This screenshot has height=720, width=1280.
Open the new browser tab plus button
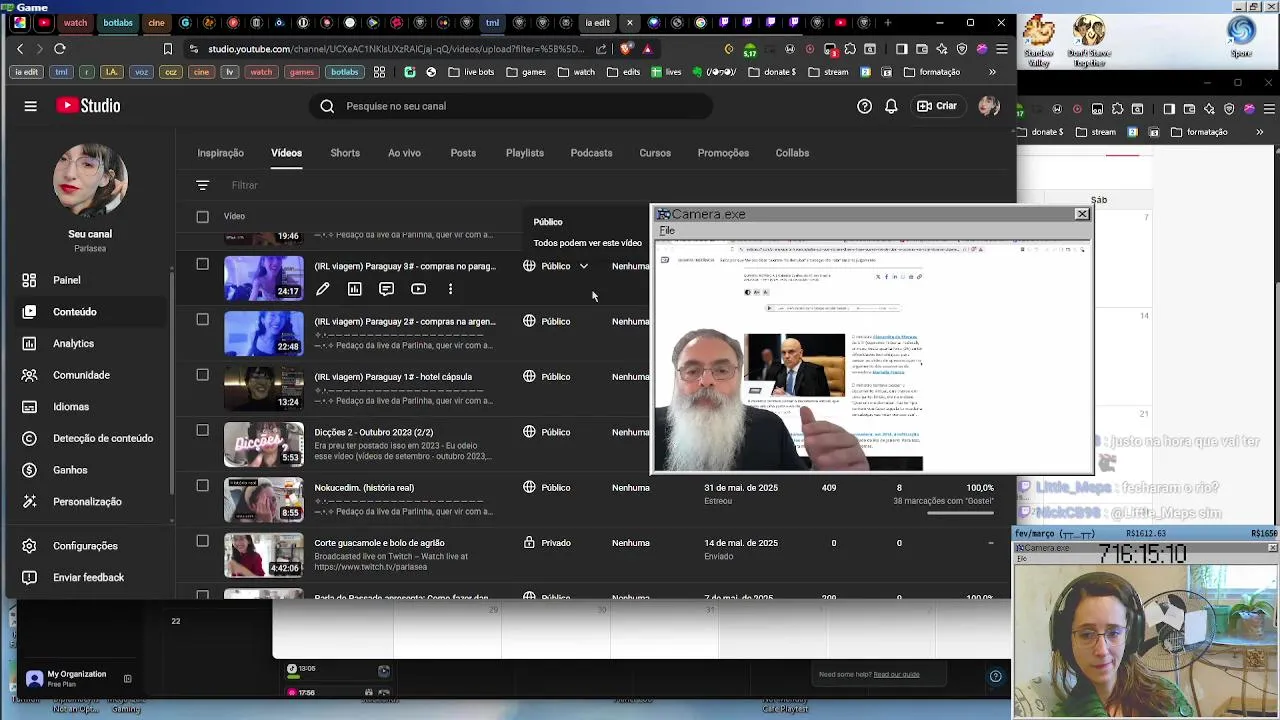pos(888,23)
